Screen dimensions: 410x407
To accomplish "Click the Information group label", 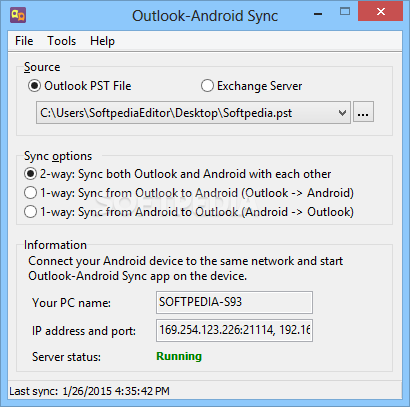I will (55, 245).
